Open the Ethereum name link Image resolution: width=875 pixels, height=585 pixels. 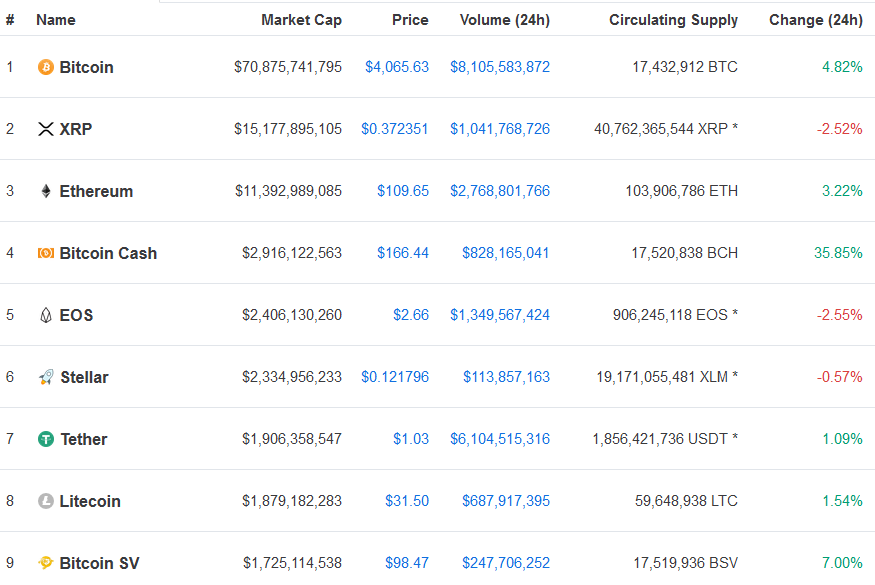pos(97,191)
